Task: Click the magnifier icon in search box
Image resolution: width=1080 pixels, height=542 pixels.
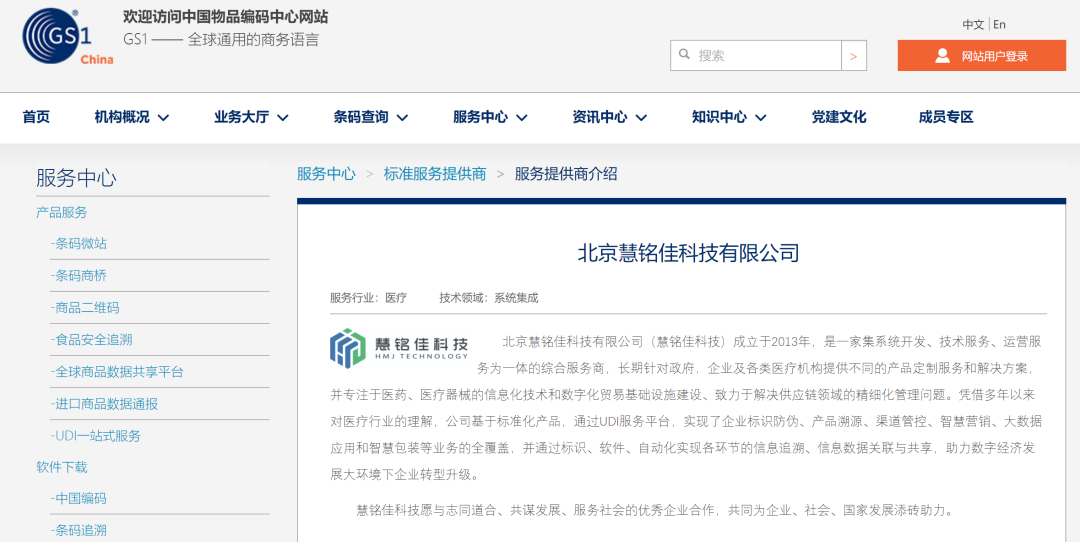Action: click(x=684, y=54)
